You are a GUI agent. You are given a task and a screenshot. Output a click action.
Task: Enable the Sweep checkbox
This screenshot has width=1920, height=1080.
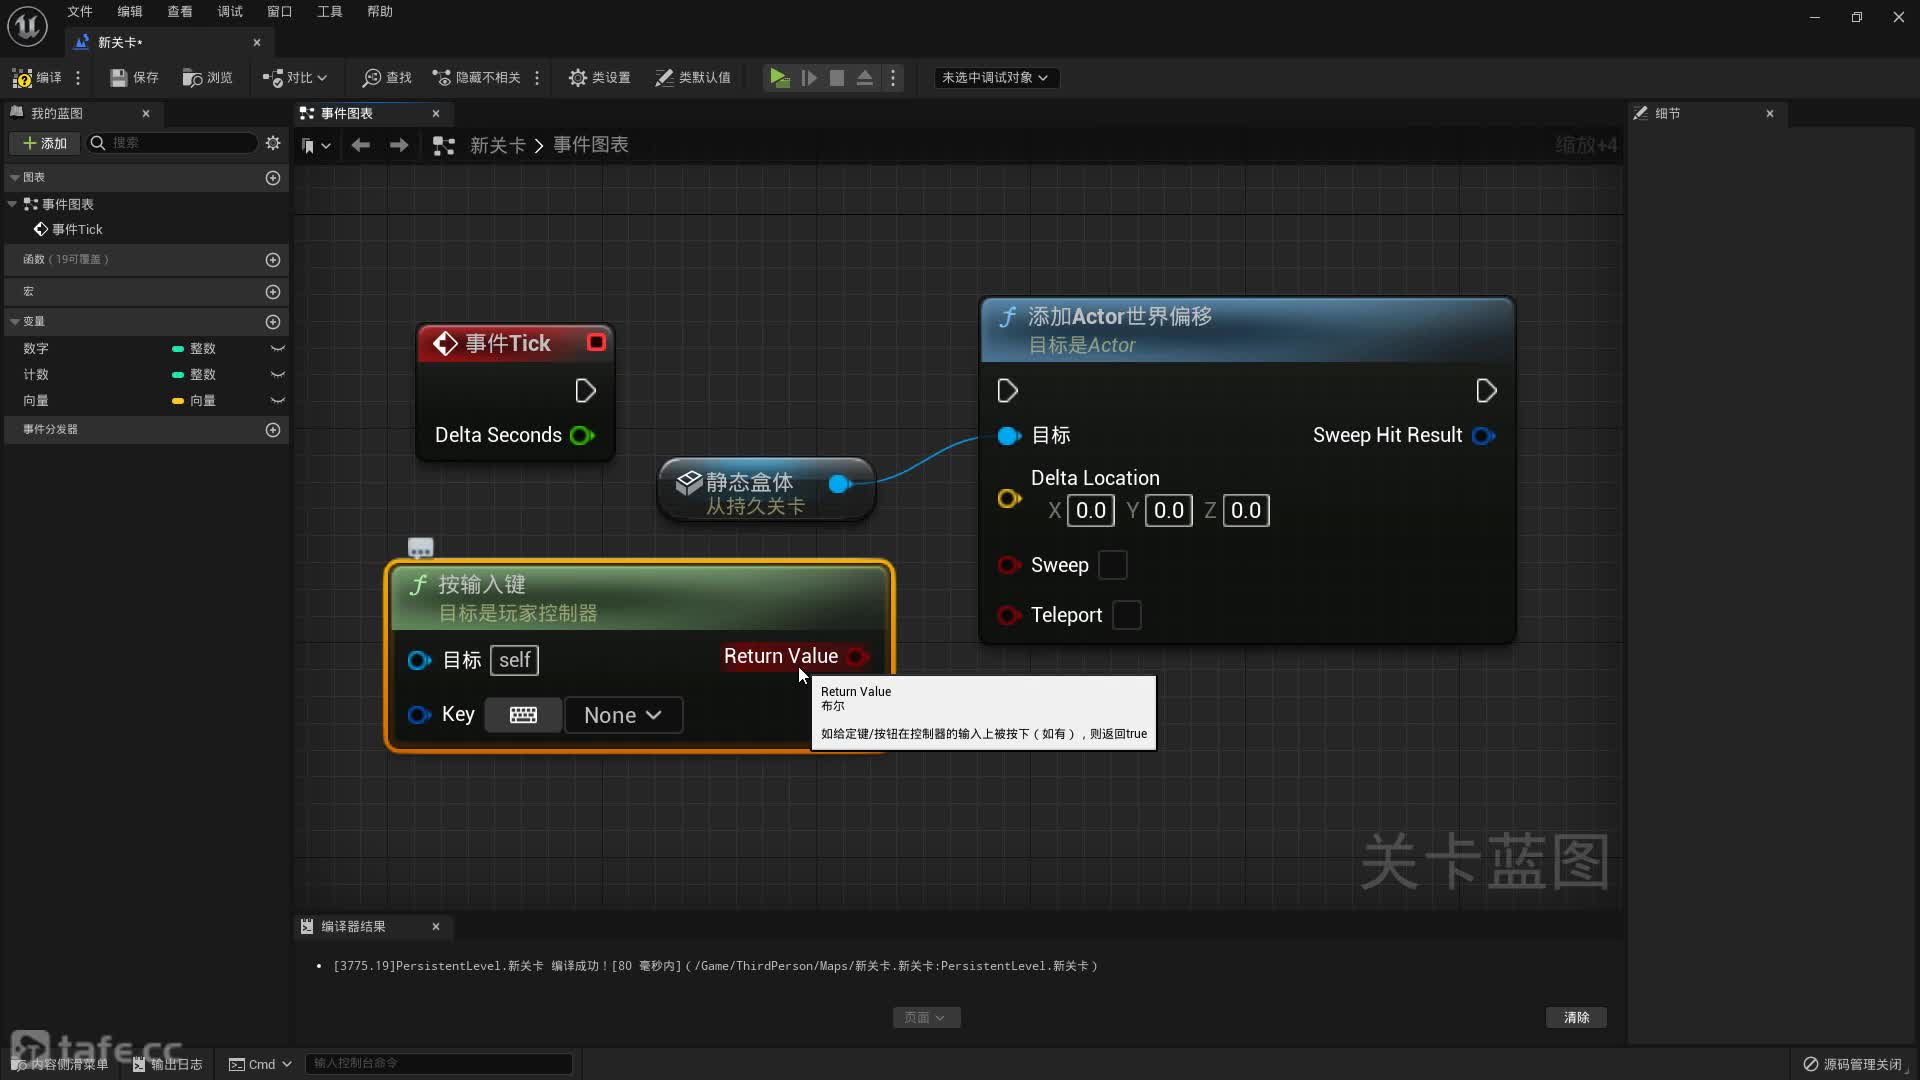tap(1112, 565)
